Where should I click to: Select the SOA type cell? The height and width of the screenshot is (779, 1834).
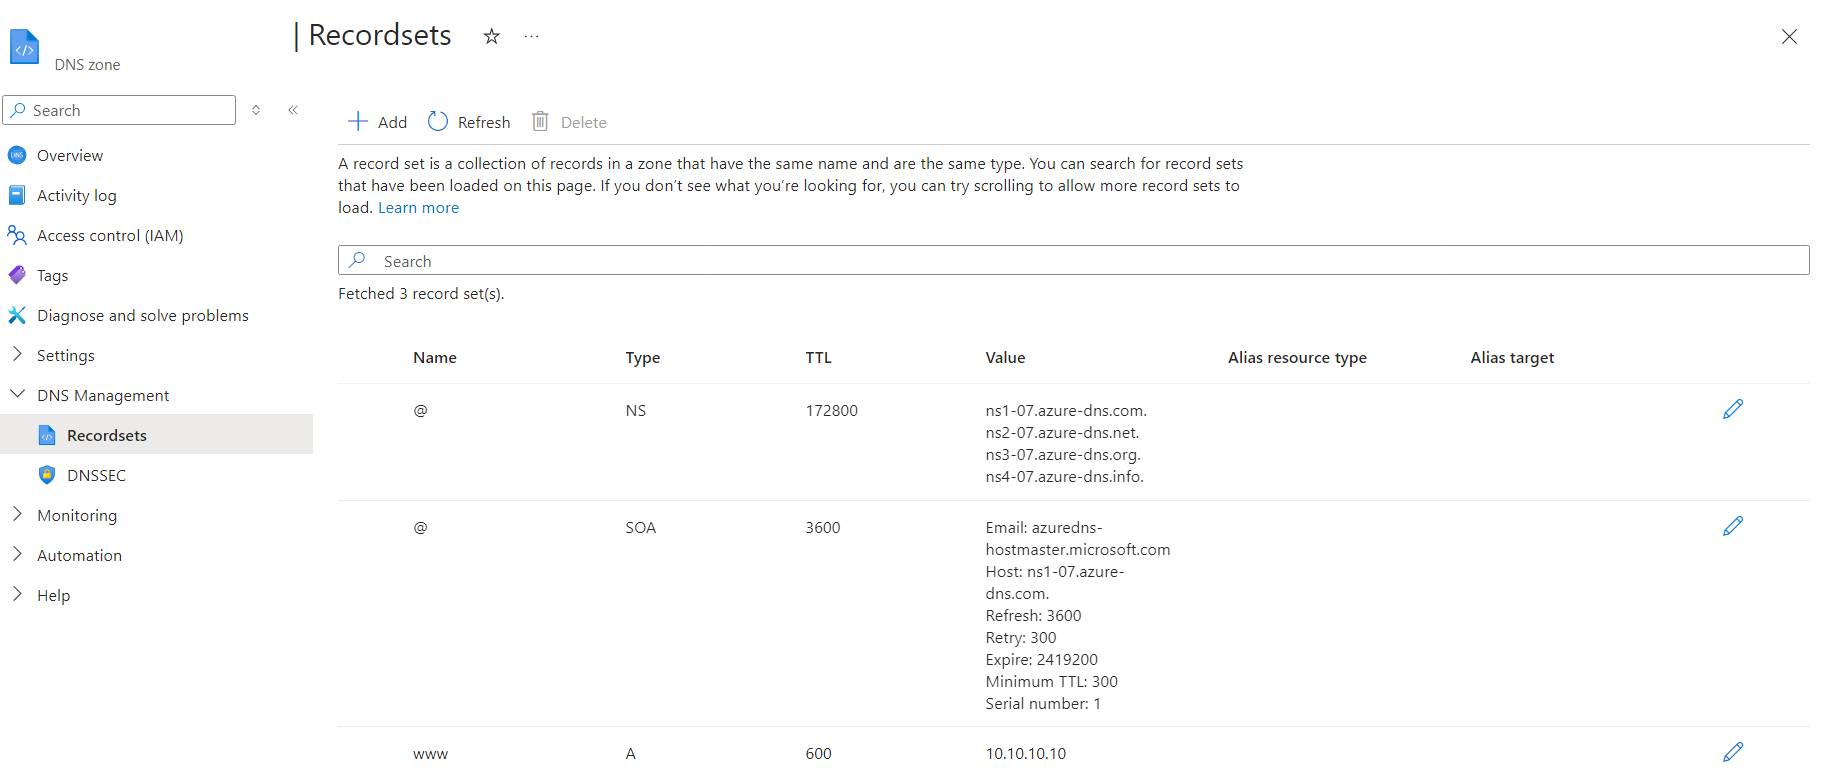click(641, 528)
